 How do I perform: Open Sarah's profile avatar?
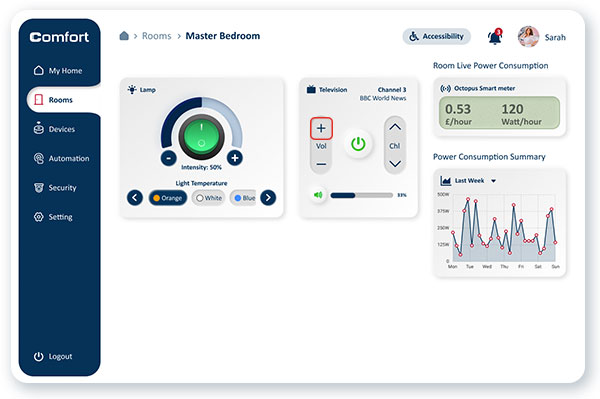[528, 37]
